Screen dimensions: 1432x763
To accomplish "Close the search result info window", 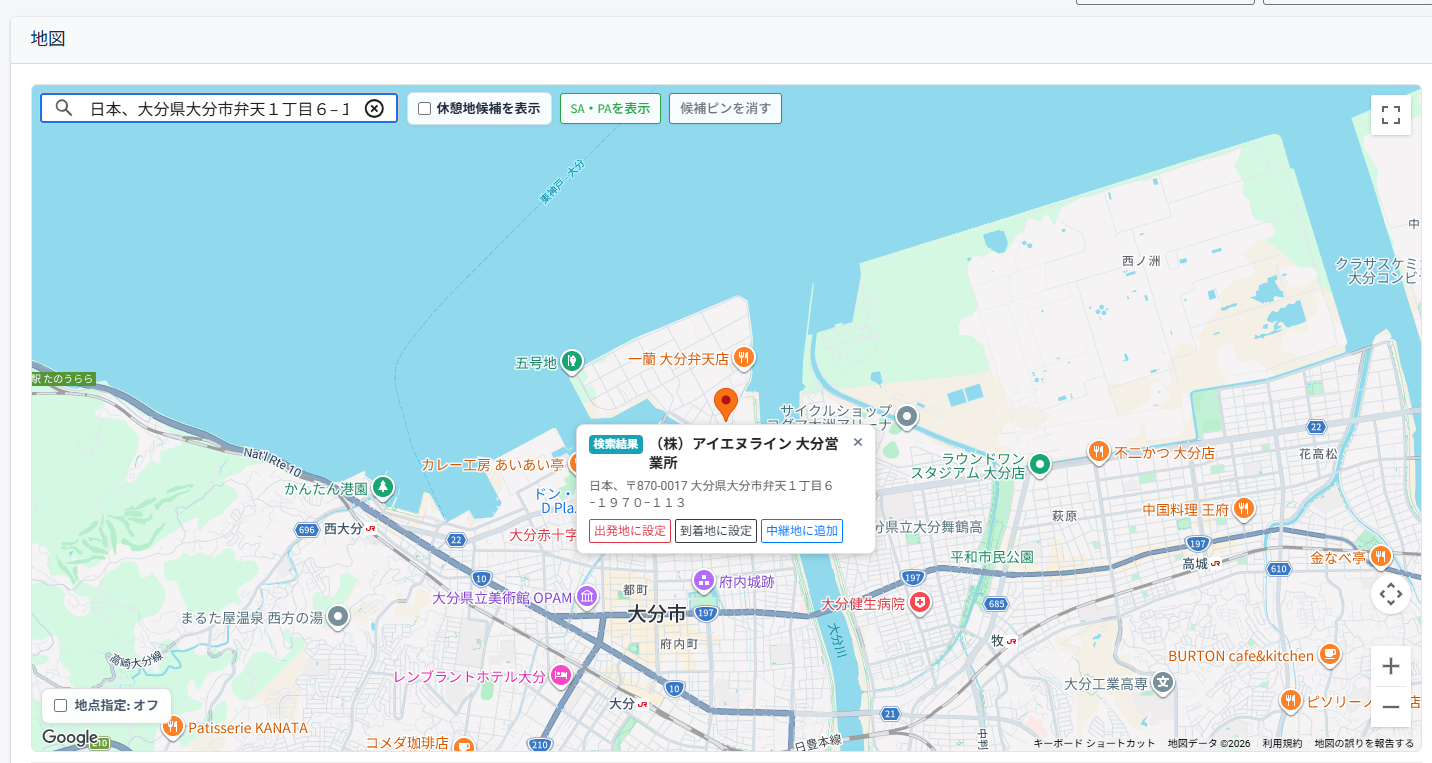I will (857, 442).
